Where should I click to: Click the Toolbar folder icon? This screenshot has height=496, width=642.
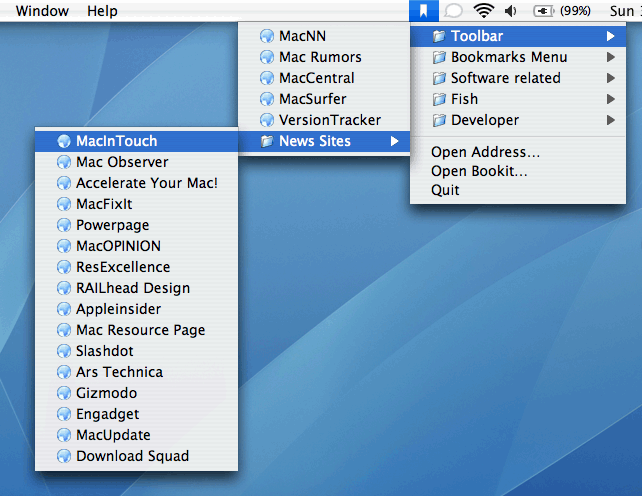(x=439, y=36)
